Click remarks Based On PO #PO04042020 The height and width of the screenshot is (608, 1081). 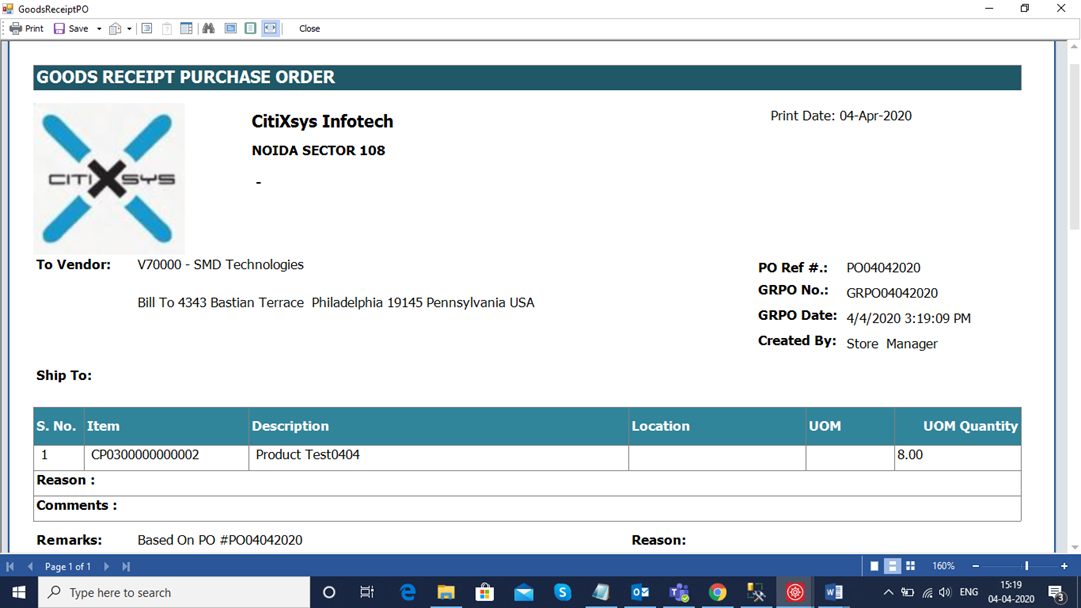(x=220, y=540)
